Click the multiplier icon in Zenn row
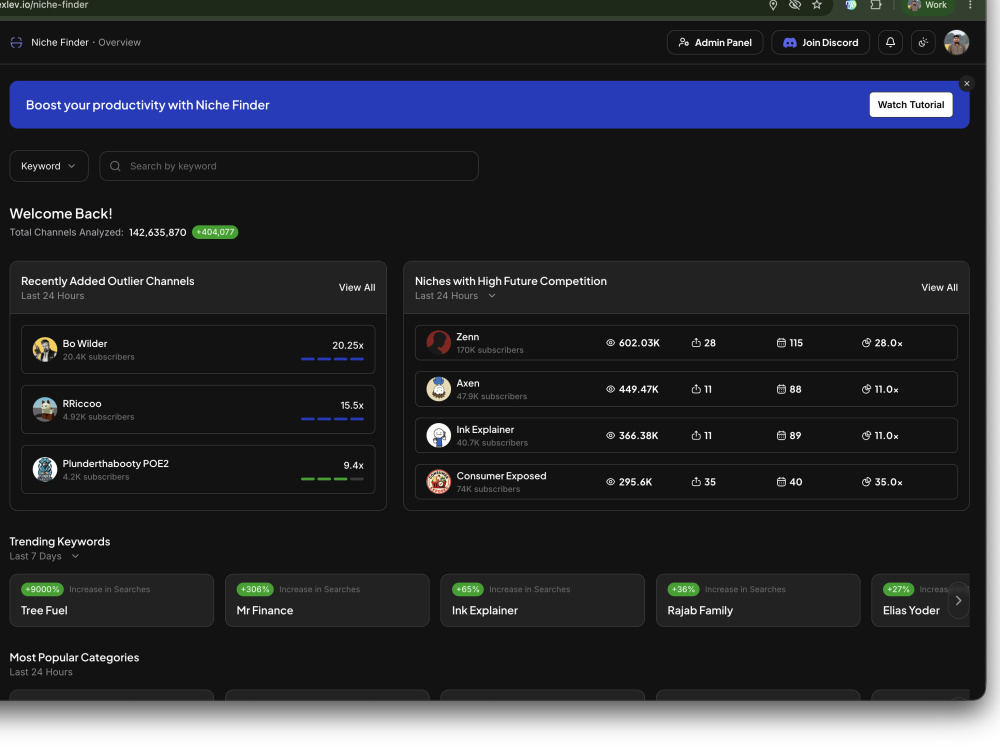 click(x=866, y=342)
